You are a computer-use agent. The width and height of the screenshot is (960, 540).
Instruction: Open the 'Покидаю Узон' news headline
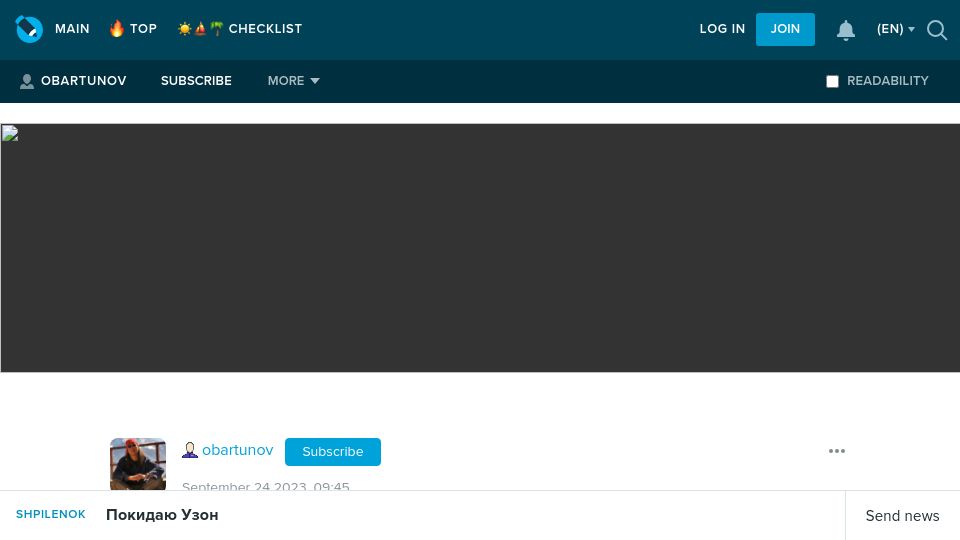(x=162, y=515)
